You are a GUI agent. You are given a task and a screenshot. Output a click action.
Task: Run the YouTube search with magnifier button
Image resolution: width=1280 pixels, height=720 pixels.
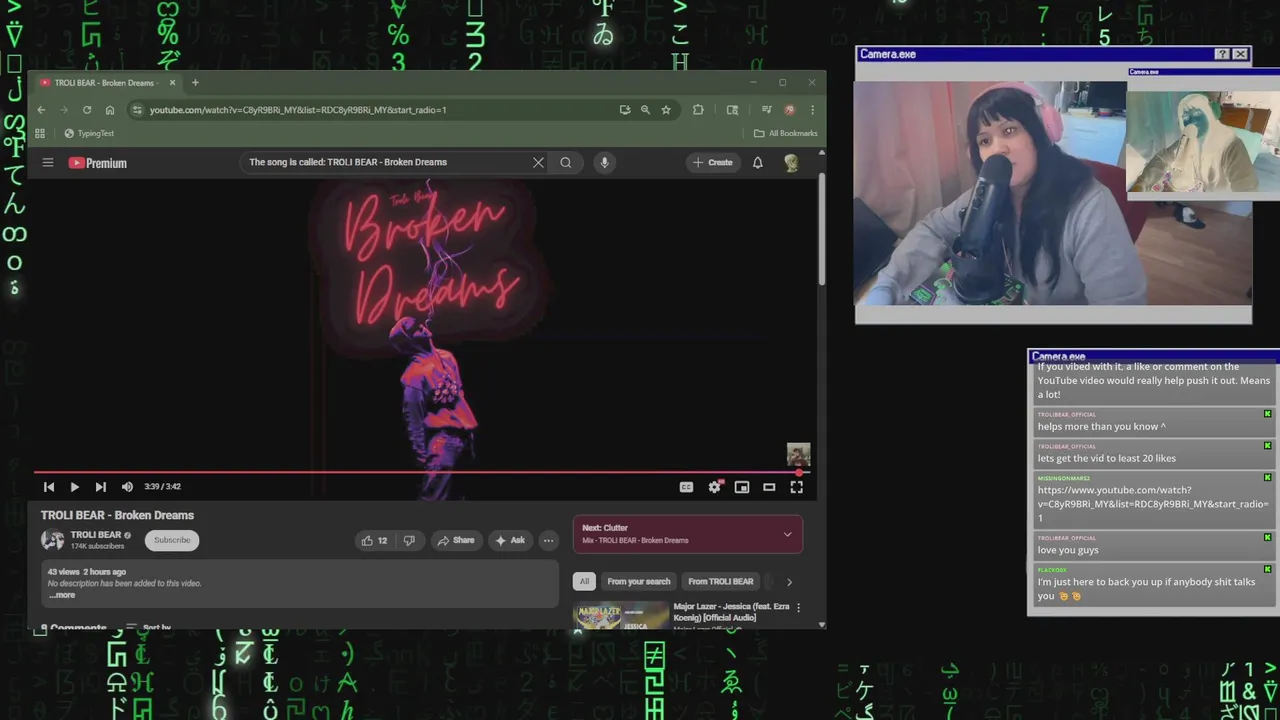pyautogui.click(x=566, y=162)
